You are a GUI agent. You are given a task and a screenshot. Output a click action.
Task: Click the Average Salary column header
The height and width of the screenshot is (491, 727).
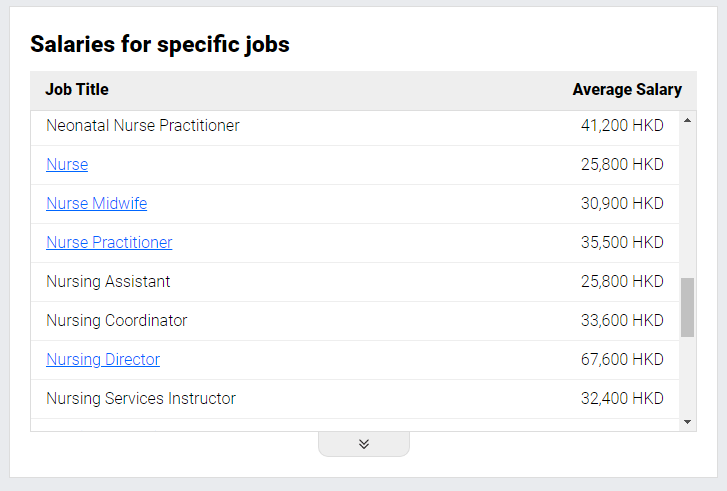click(627, 89)
